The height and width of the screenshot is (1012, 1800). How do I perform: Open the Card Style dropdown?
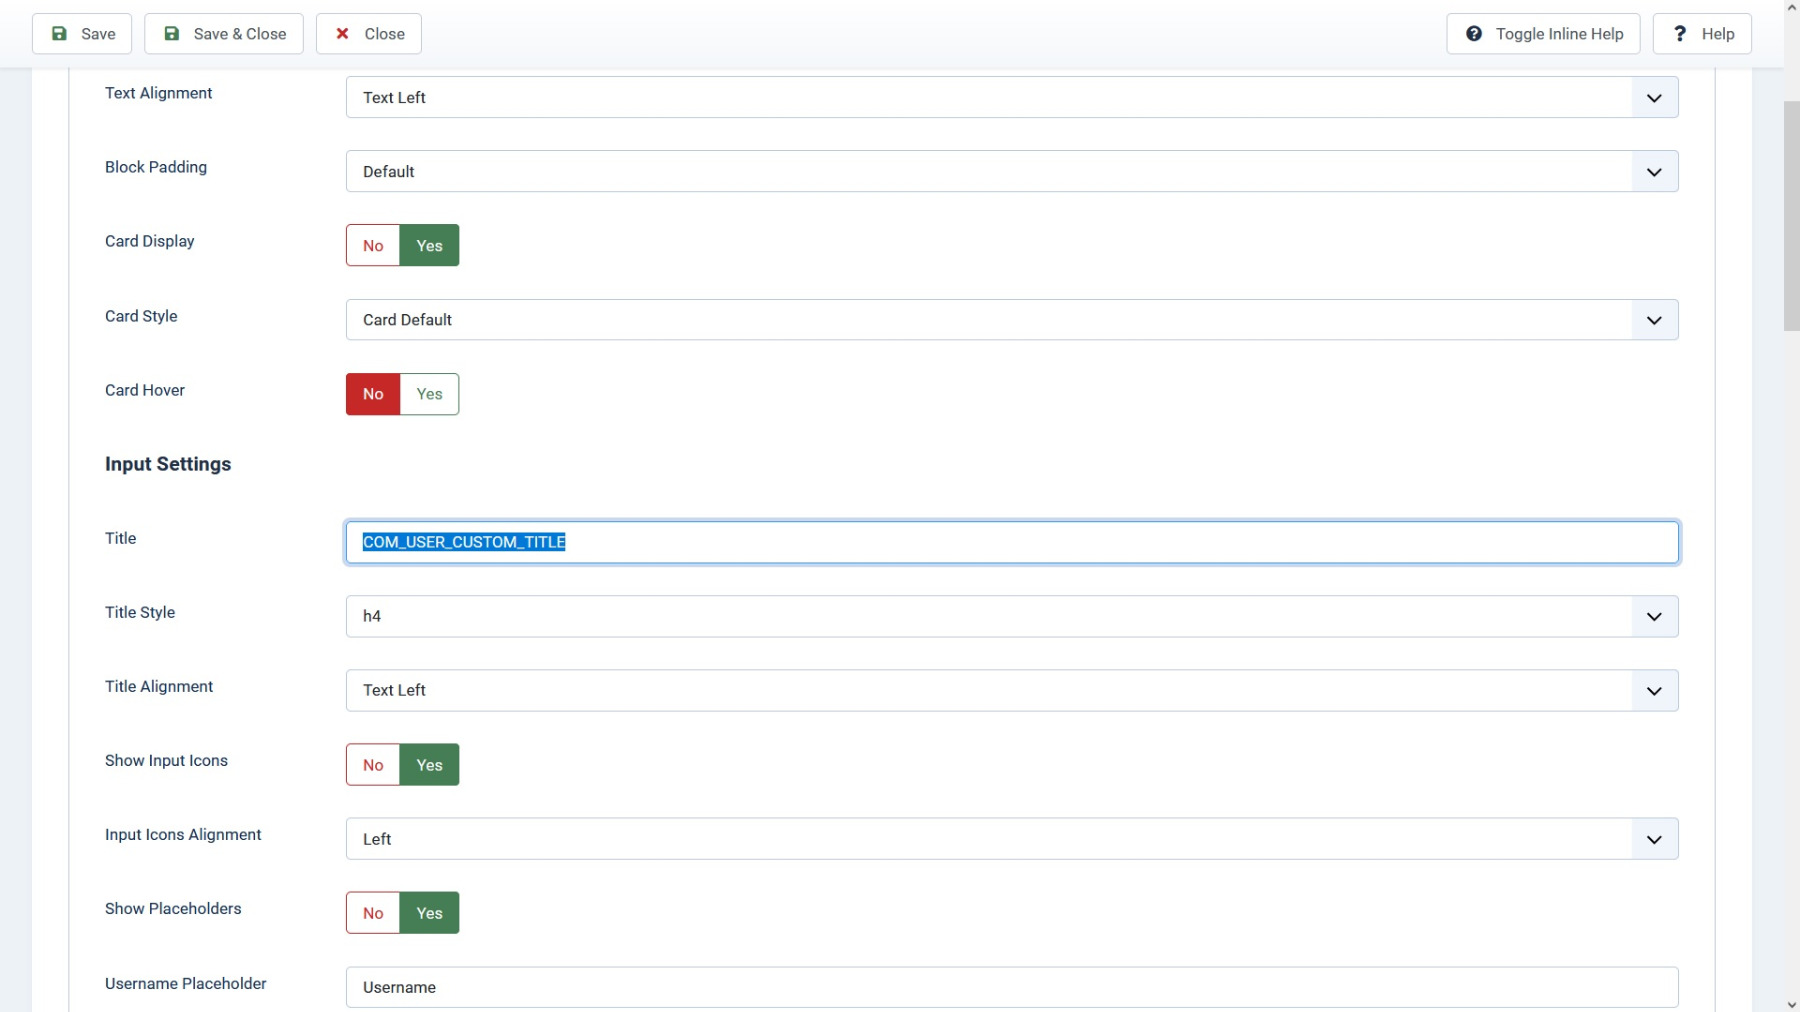coord(1011,320)
